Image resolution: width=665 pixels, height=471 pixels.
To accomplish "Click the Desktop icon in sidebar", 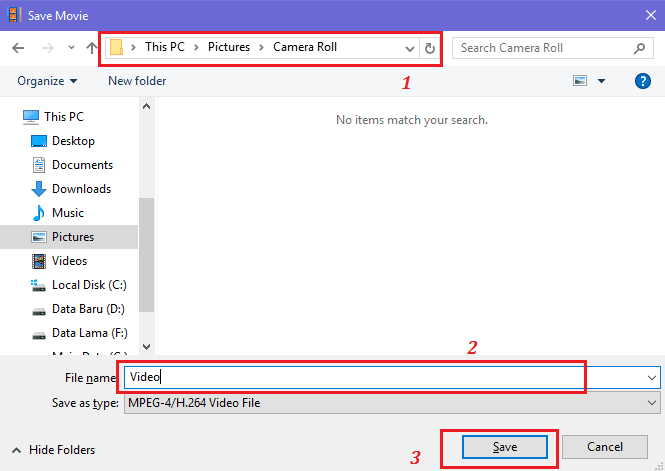I will point(39,141).
